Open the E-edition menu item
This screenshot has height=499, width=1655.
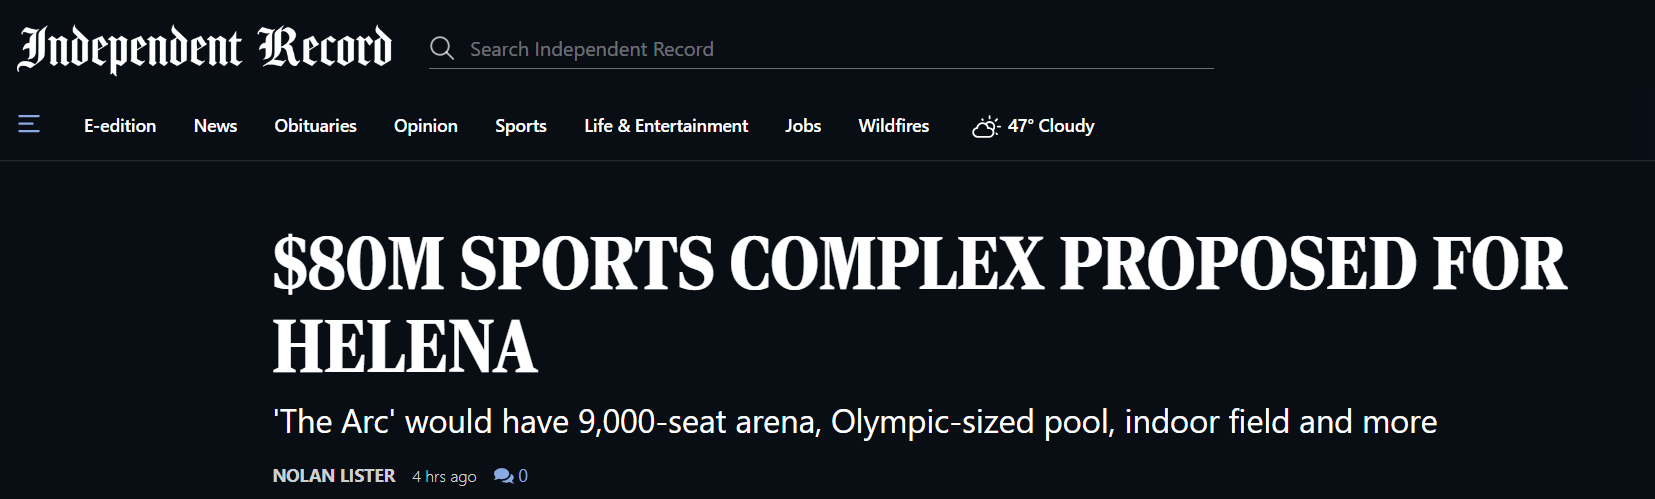(120, 126)
